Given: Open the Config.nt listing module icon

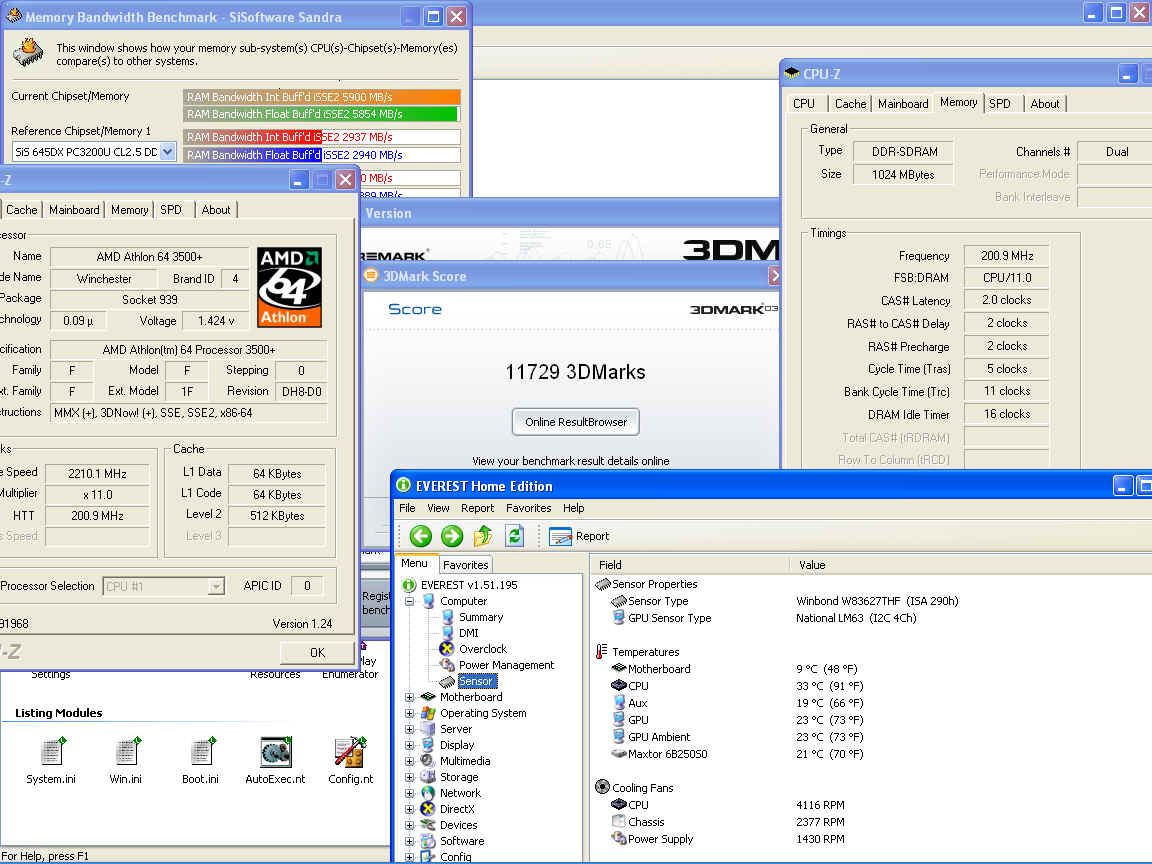Looking at the screenshot, I should [x=350, y=752].
